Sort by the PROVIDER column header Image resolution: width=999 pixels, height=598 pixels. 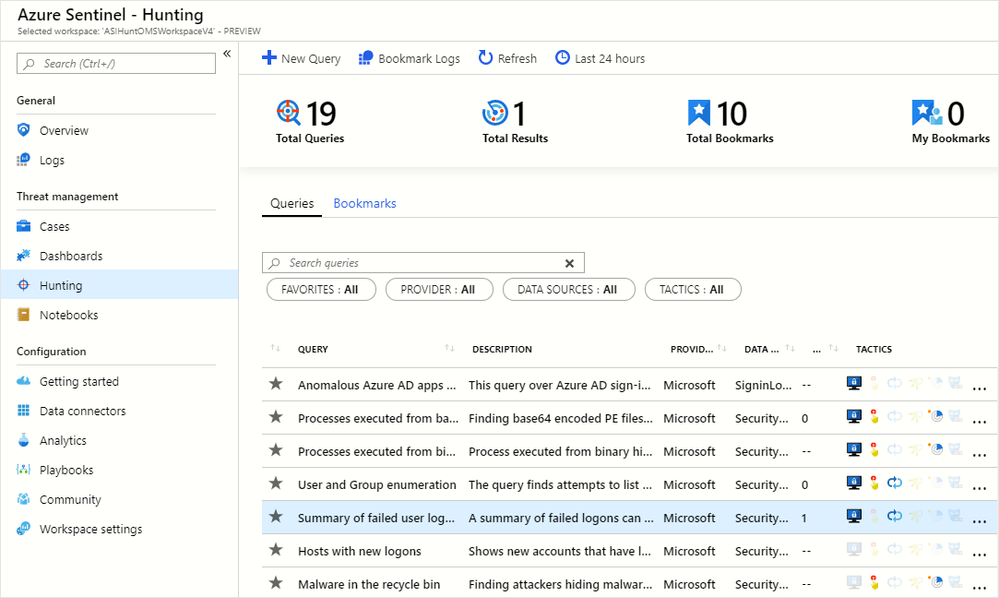pyautogui.click(x=692, y=349)
